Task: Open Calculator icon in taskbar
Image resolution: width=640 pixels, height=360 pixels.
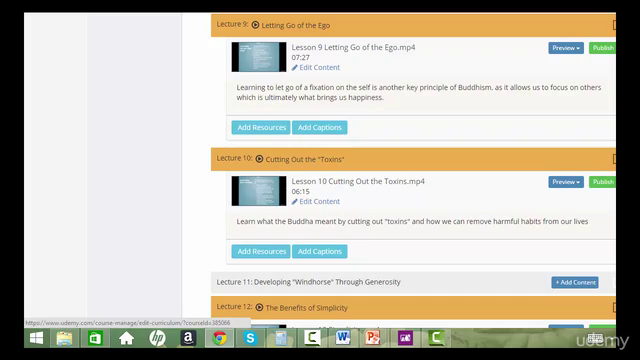Action: point(281,338)
